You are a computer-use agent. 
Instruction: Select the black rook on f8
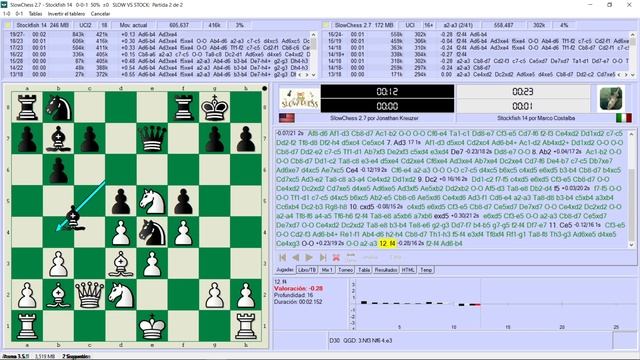(x=183, y=107)
